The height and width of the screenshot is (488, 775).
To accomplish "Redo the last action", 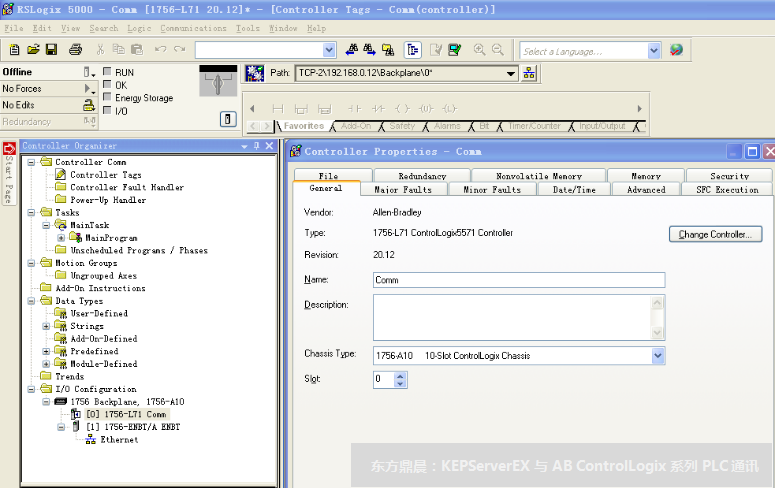I will coord(179,49).
